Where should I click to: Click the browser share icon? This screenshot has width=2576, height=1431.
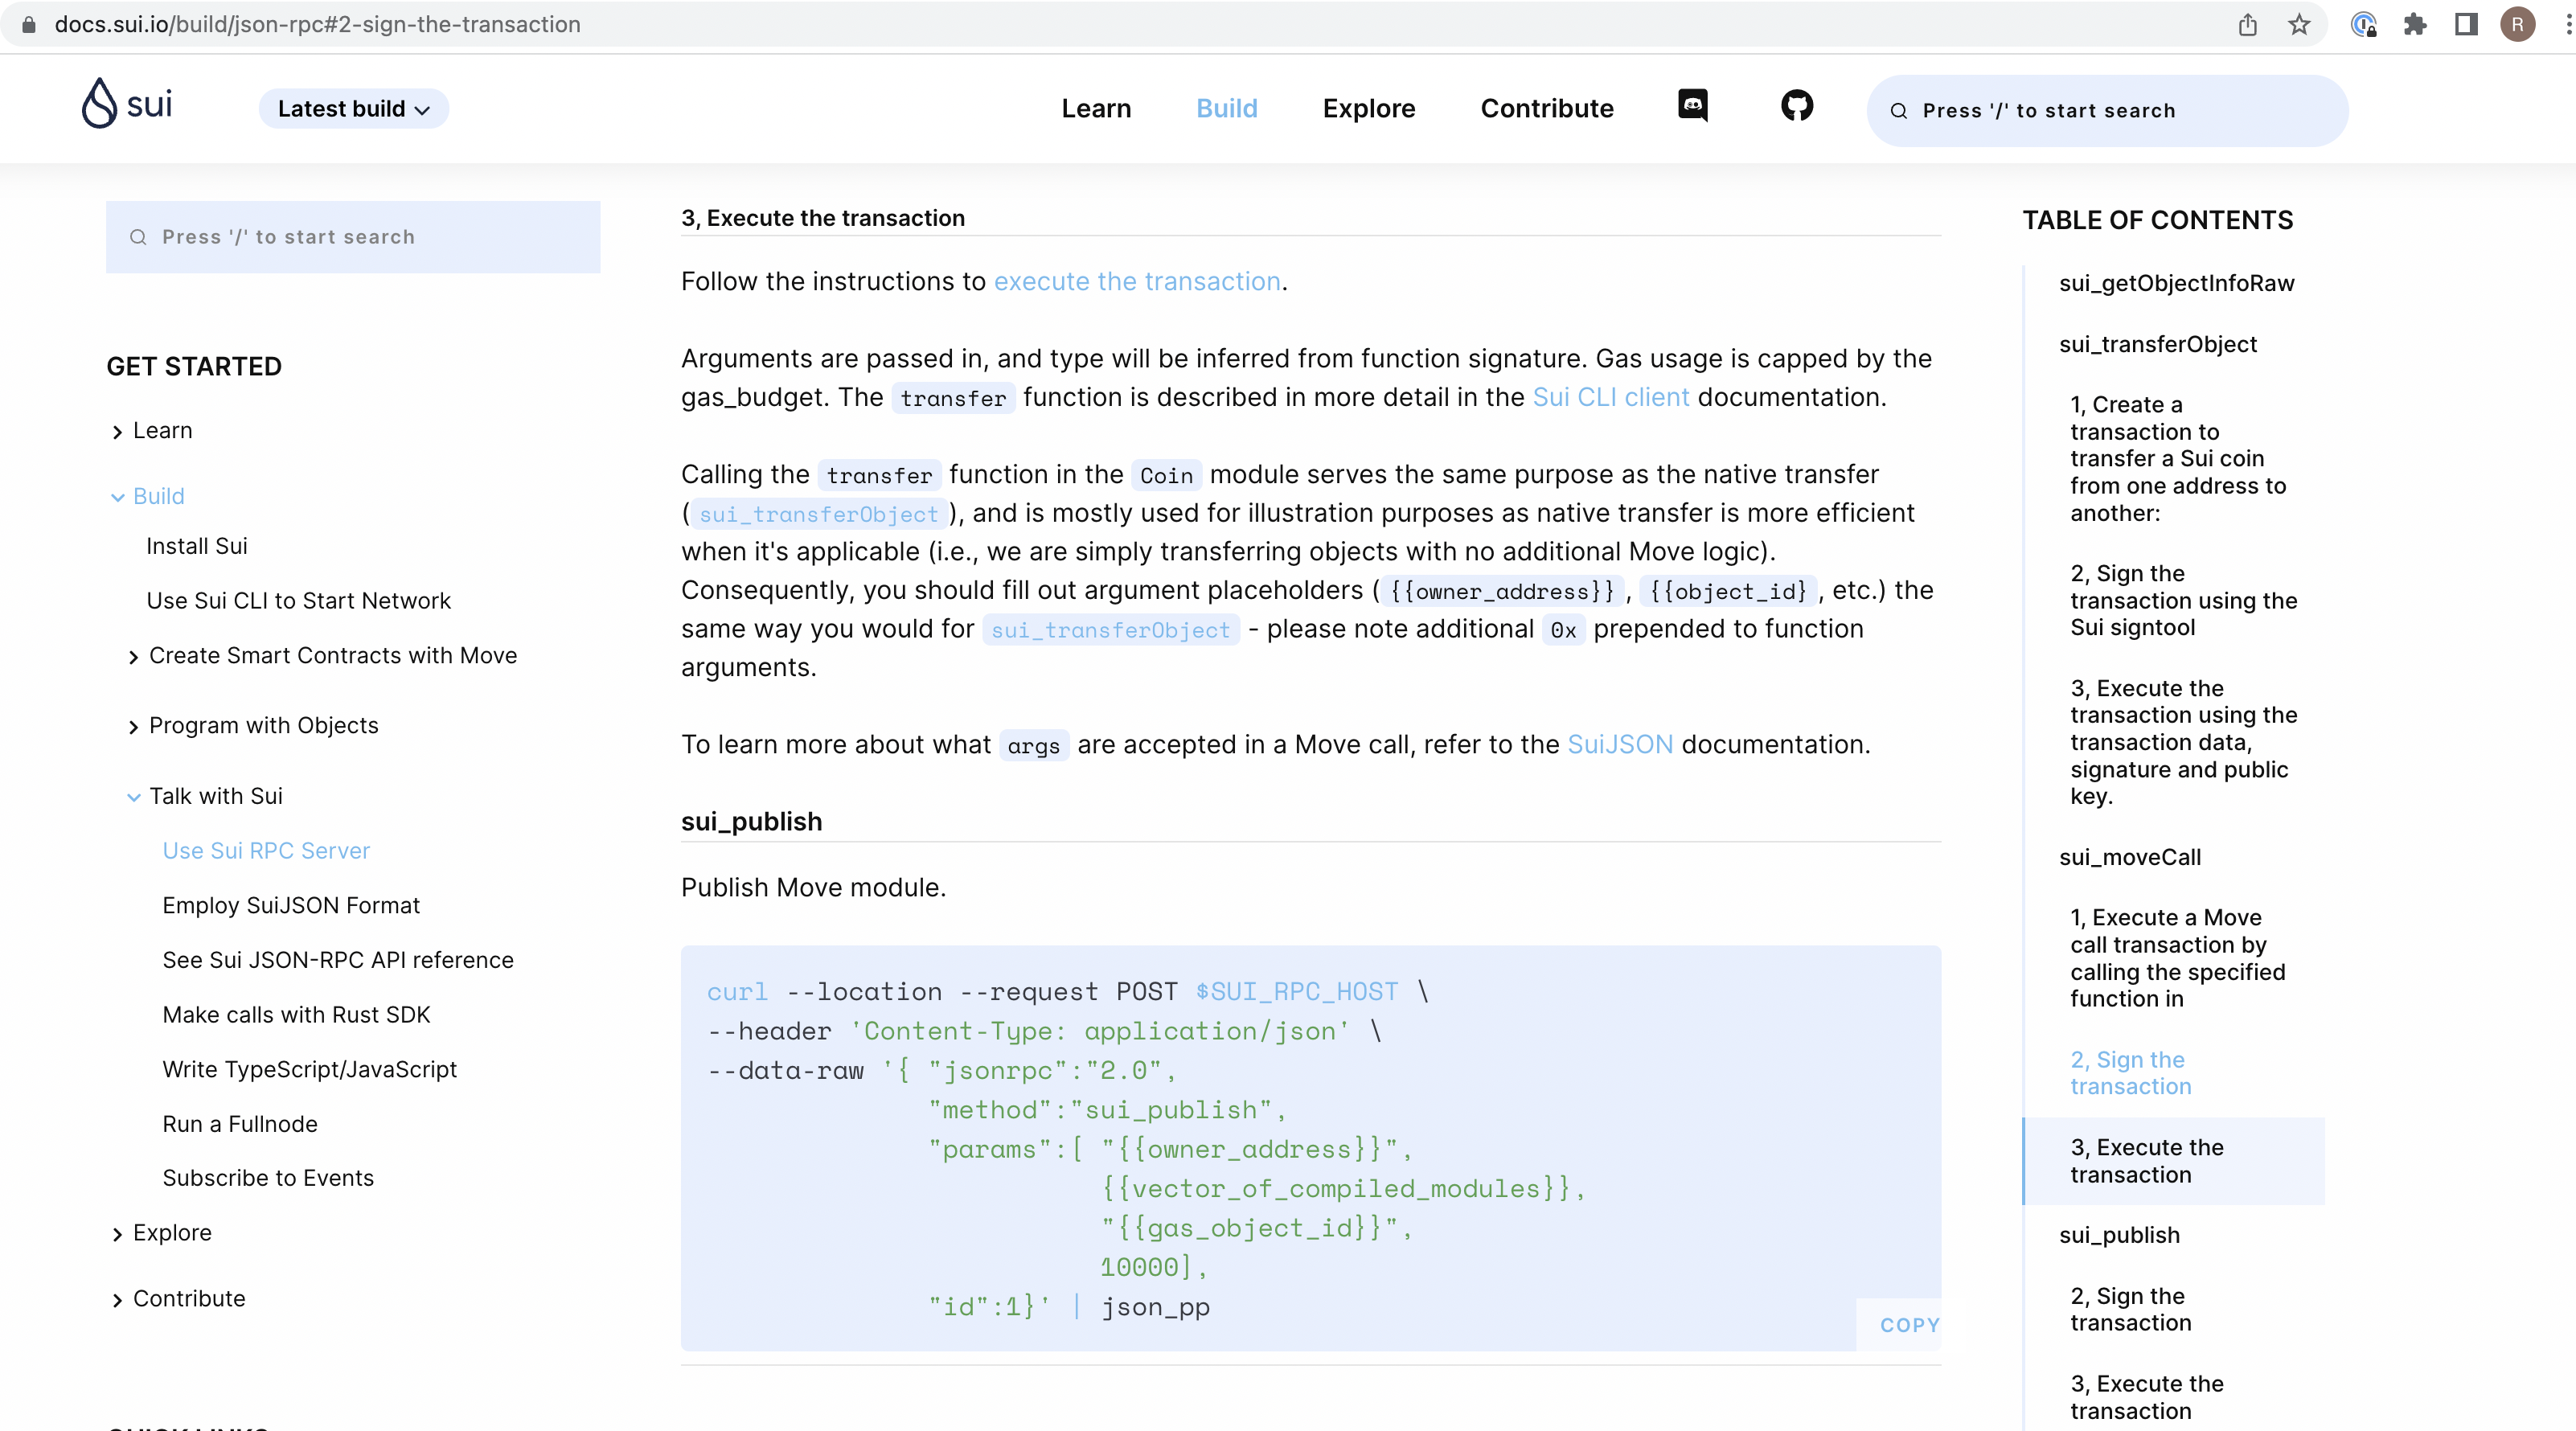pos(2248,24)
